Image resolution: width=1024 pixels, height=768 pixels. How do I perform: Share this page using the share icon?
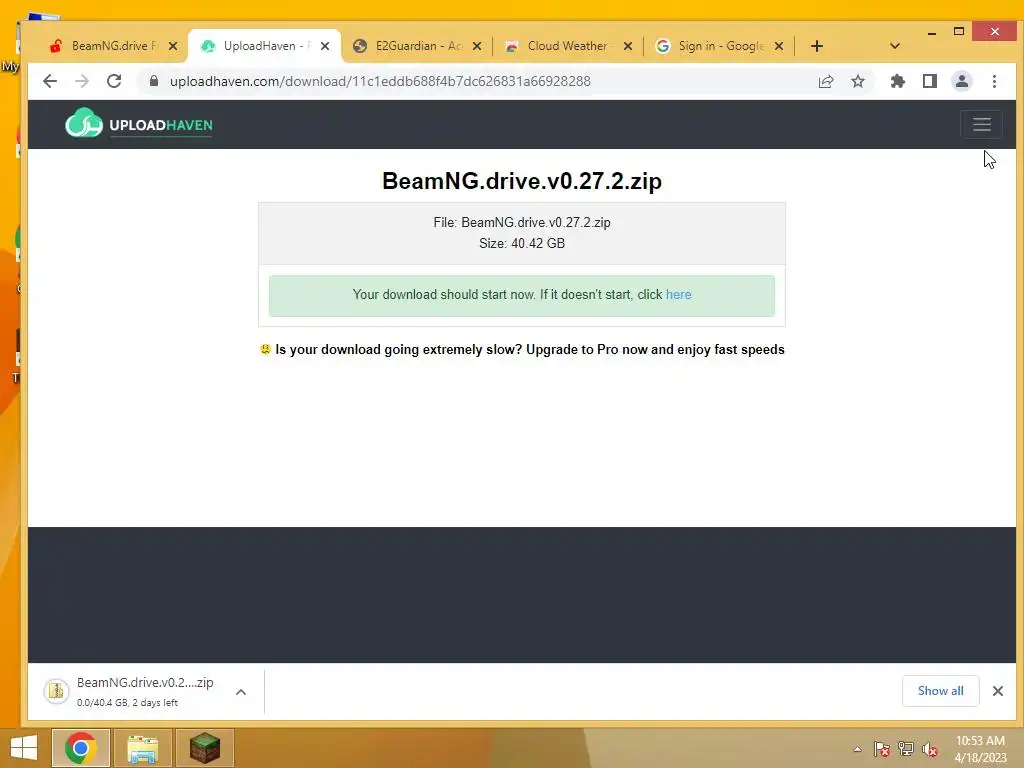point(825,81)
